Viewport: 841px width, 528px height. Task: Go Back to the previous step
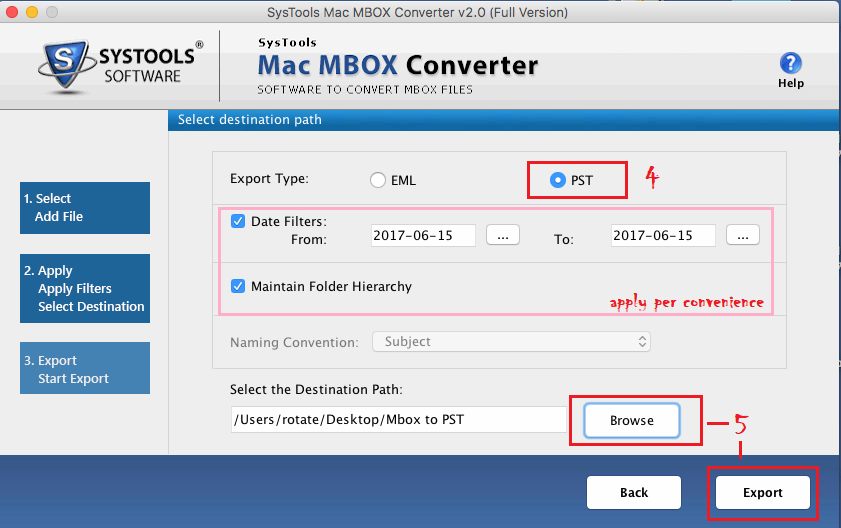[634, 493]
